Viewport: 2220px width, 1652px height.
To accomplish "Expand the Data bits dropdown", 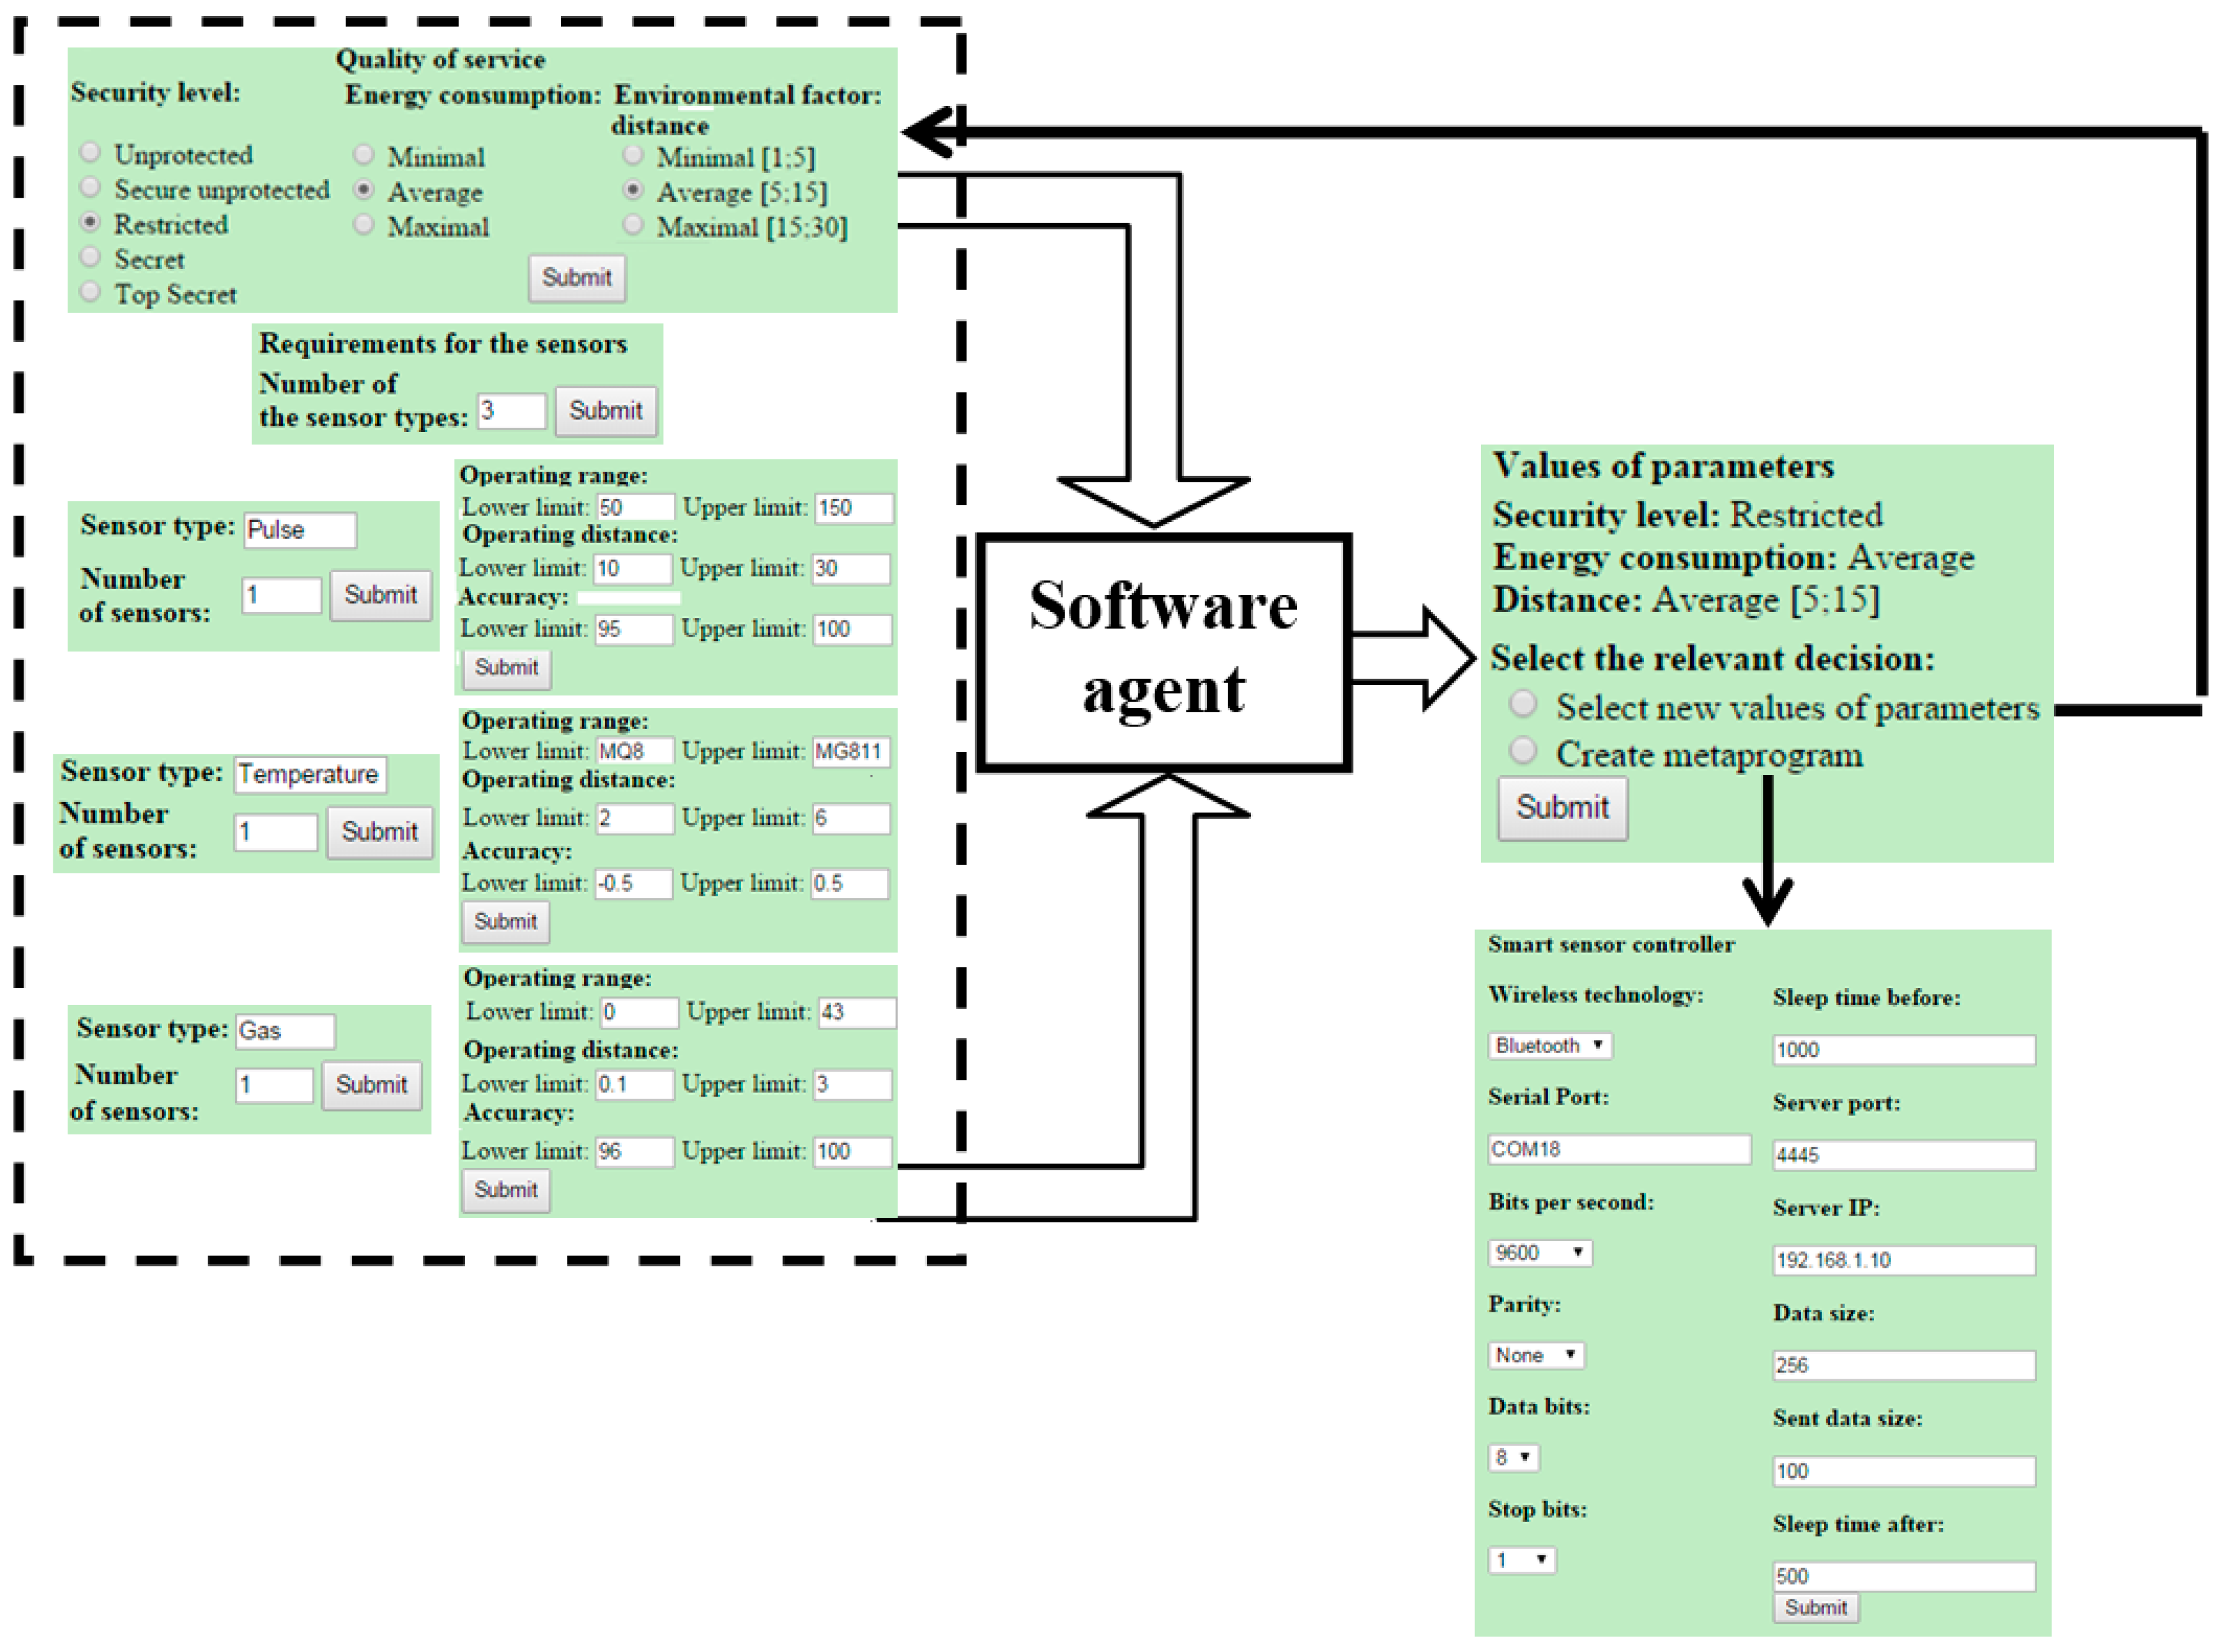I will point(1514,1458).
